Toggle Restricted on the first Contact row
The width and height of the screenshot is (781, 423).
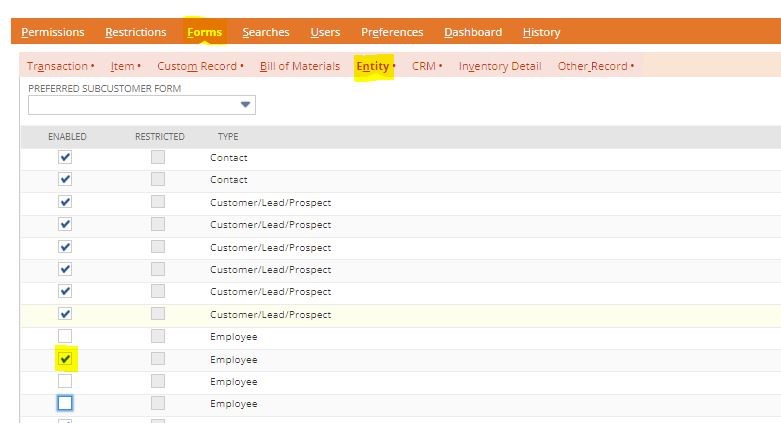(x=158, y=157)
